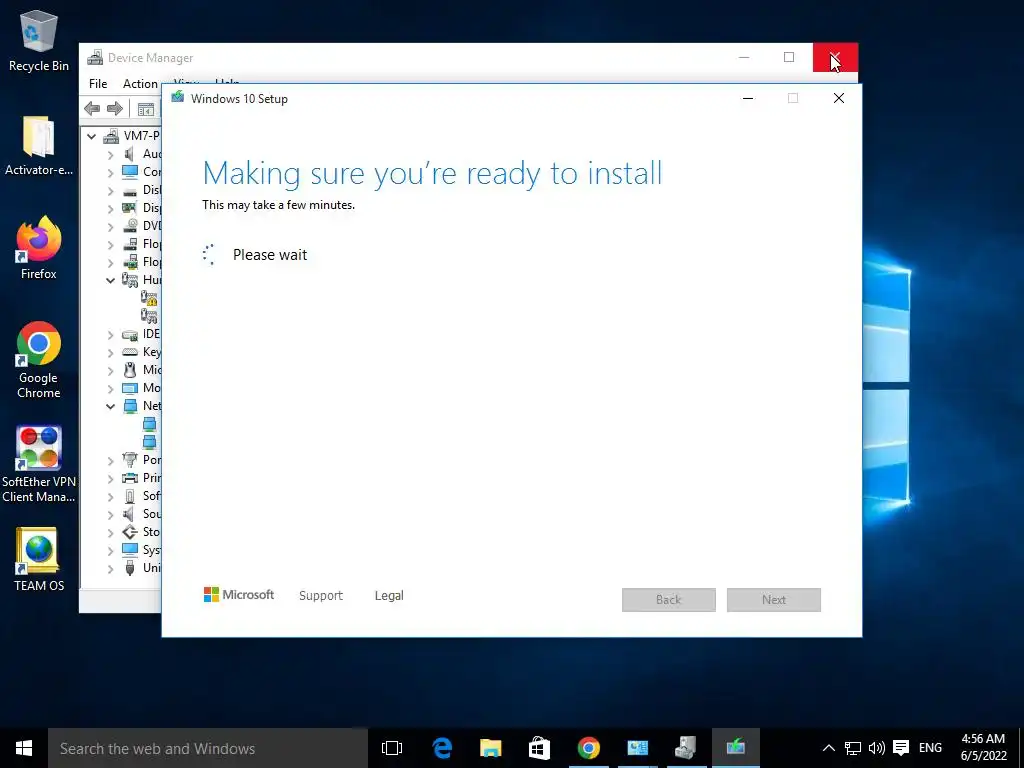Click the Forward arrow in Device Manager toolbar

[x=115, y=108]
